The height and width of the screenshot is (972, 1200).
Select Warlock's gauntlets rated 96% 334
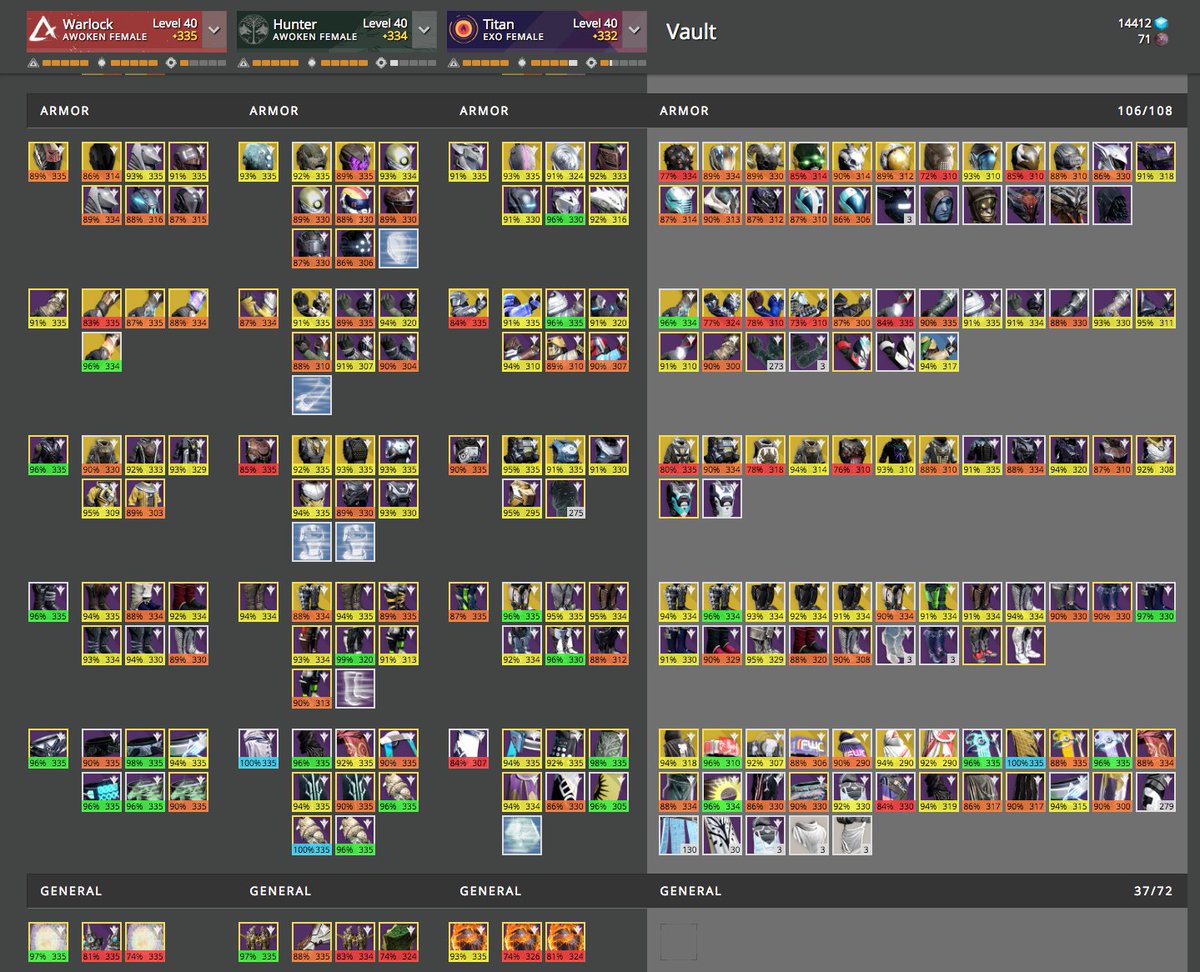pyautogui.click(x=101, y=352)
